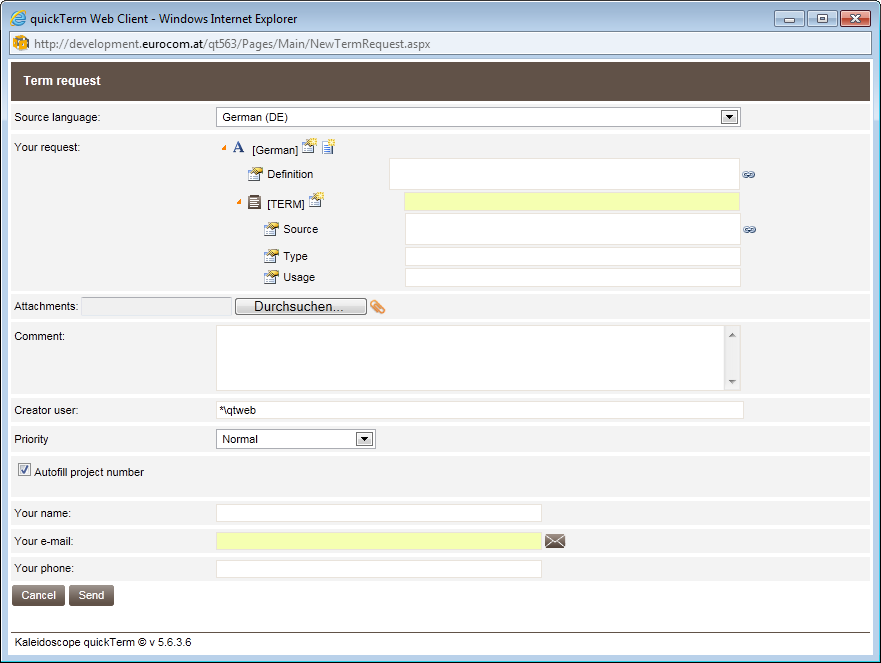Open the Priority dropdown
The image size is (881, 663).
pyautogui.click(x=365, y=439)
